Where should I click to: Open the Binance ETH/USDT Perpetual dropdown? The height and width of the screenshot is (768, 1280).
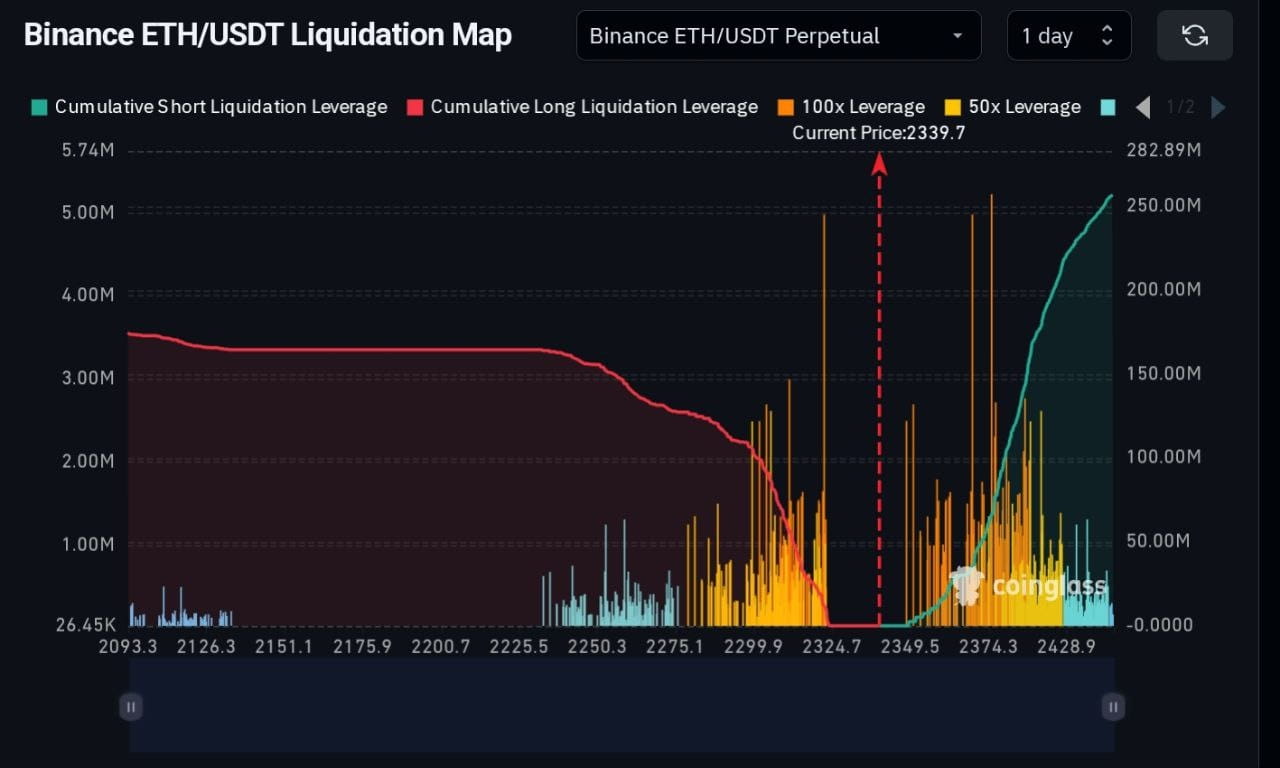779,35
